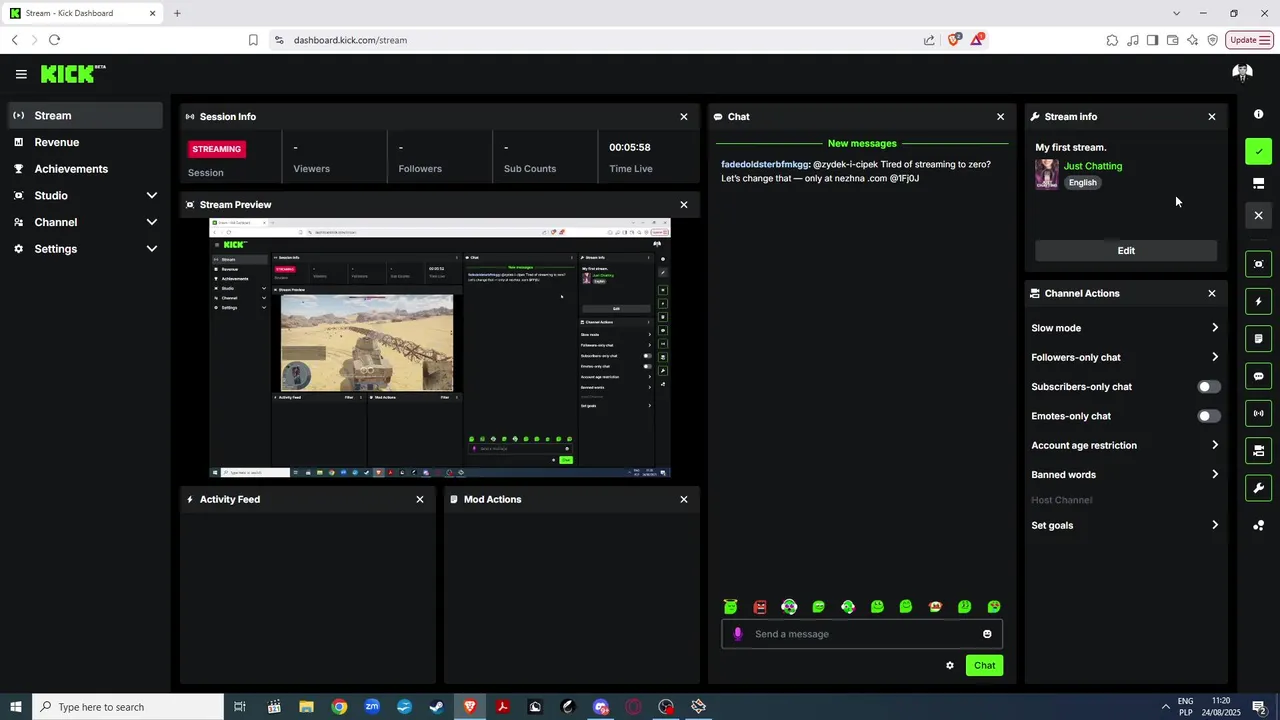Click the Brave shields icon in address bar

point(954,39)
